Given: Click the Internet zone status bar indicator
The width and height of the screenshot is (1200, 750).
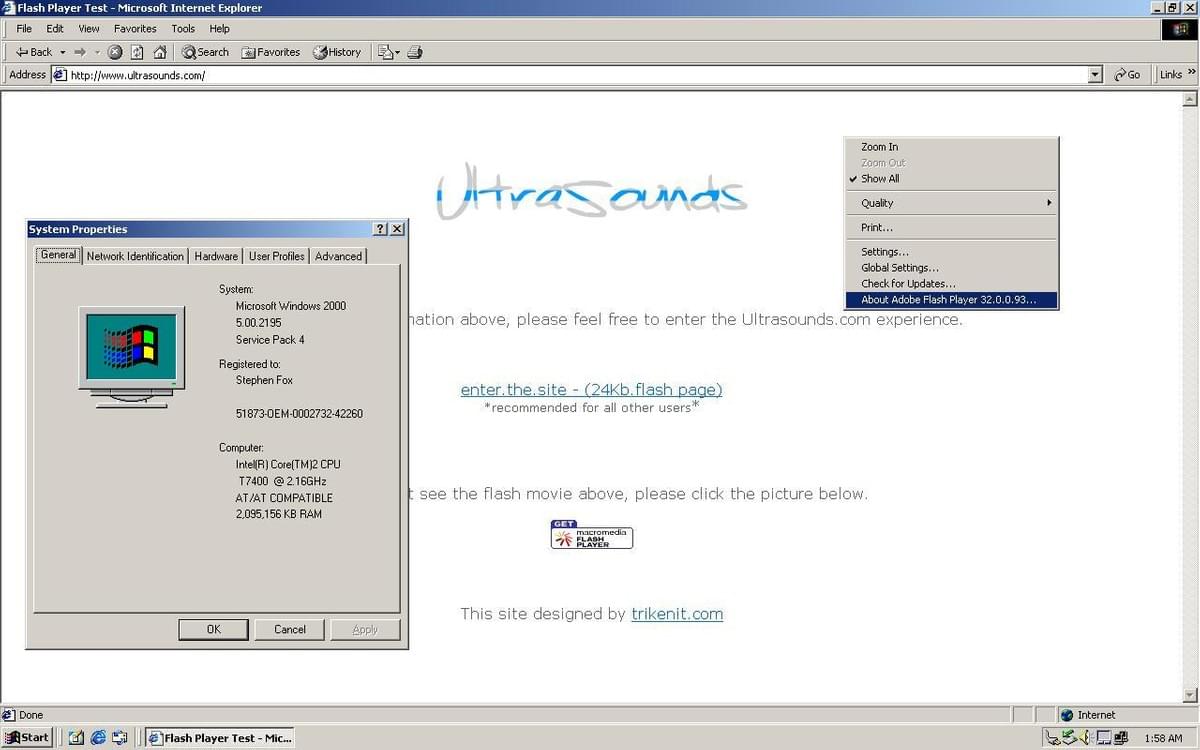Looking at the screenshot, I should coord(1125,715).
